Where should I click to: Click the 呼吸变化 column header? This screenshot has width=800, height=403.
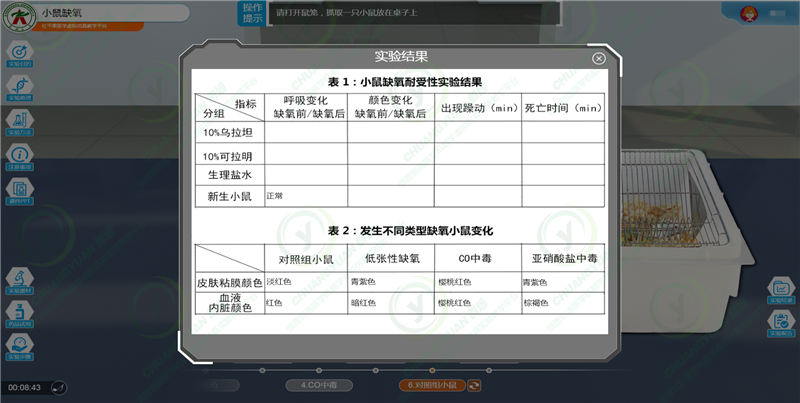coord(306,107)
